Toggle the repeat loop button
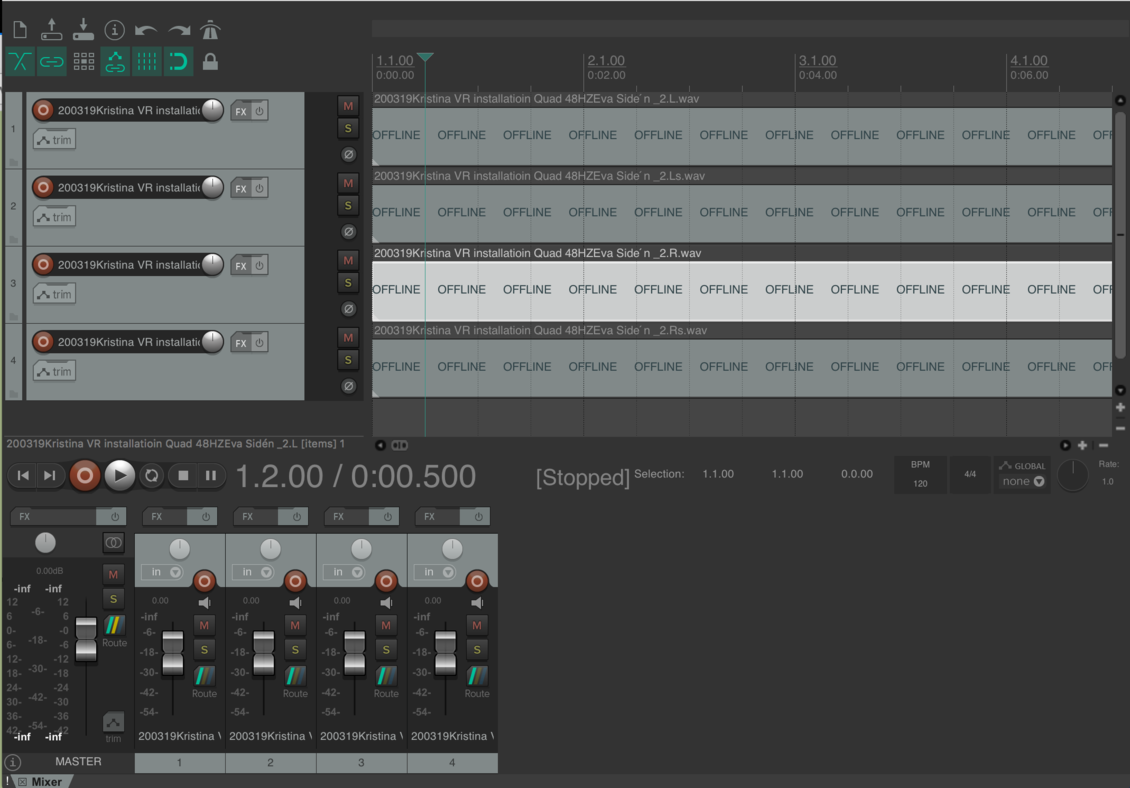This screenshot has width=1130, height=788. pos(151,476)
